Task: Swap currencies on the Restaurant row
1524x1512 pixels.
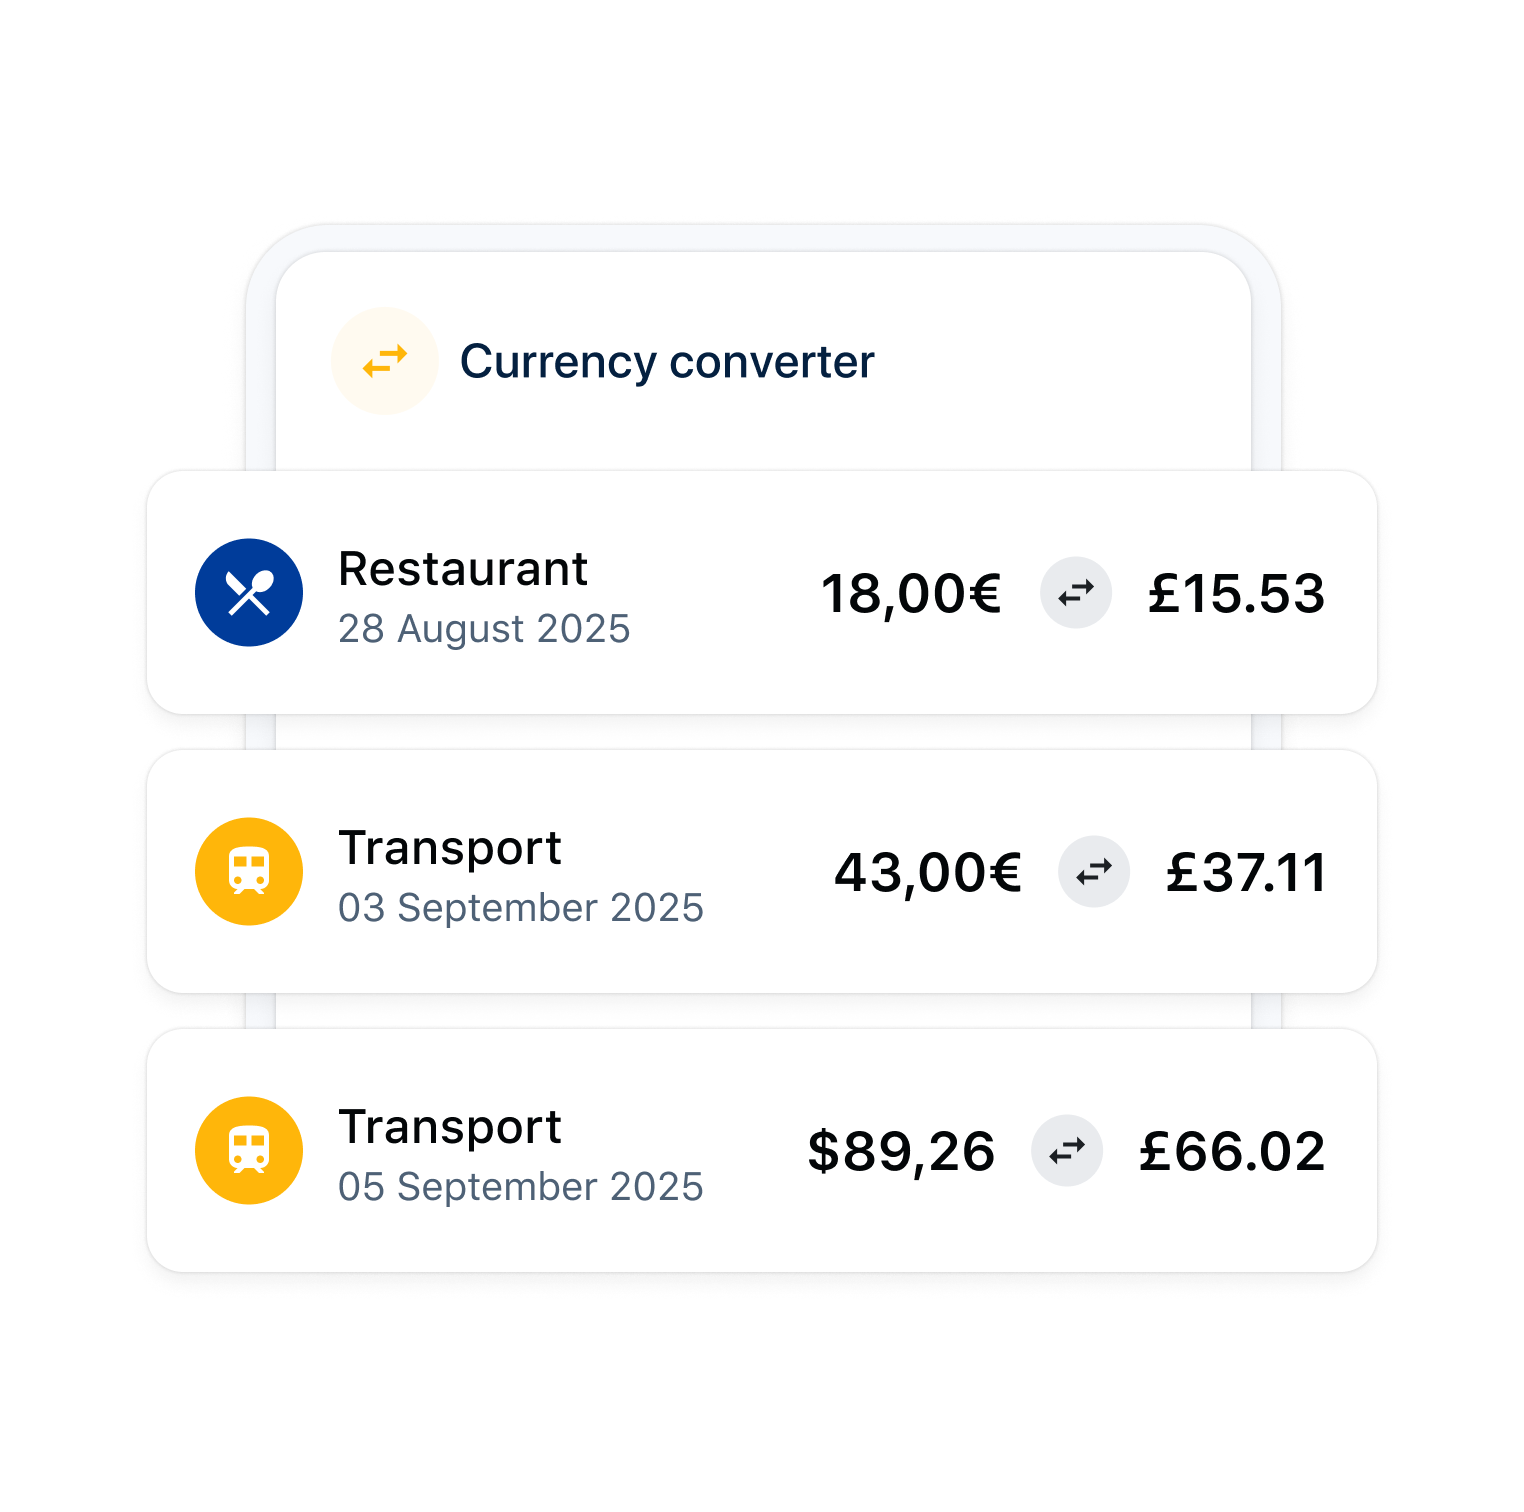Action: click(1076, 593)
